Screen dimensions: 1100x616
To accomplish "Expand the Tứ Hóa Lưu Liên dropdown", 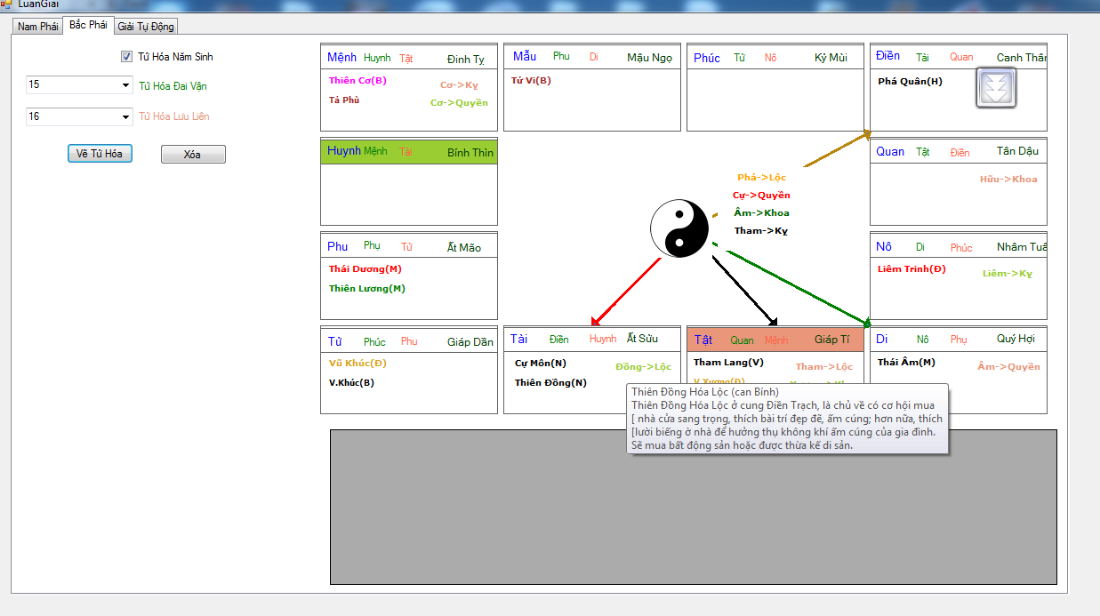I will (x=126, y=117).
